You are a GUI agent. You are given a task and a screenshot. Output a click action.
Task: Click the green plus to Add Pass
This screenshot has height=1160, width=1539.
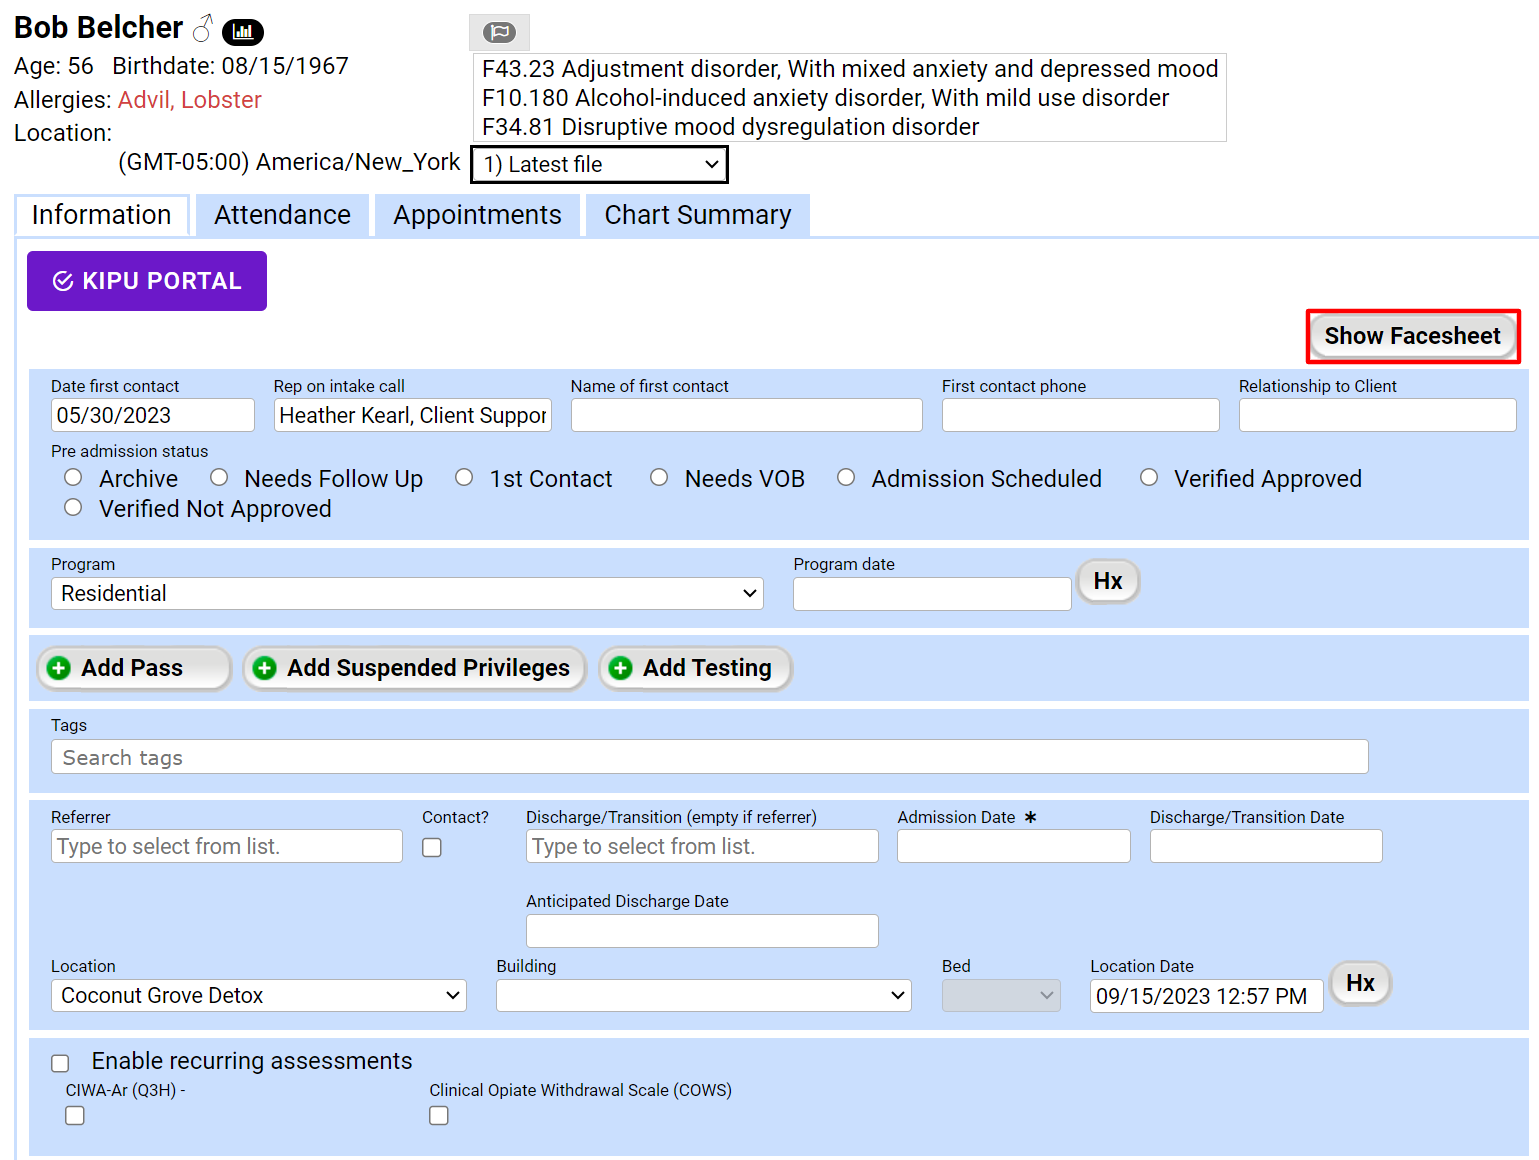pos(58,668)
